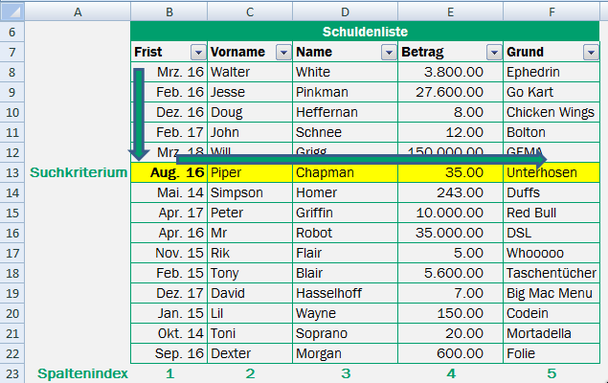Select column header F
Image resolution: width=608 pixels, height=383 pixels.
pos(551,12)
